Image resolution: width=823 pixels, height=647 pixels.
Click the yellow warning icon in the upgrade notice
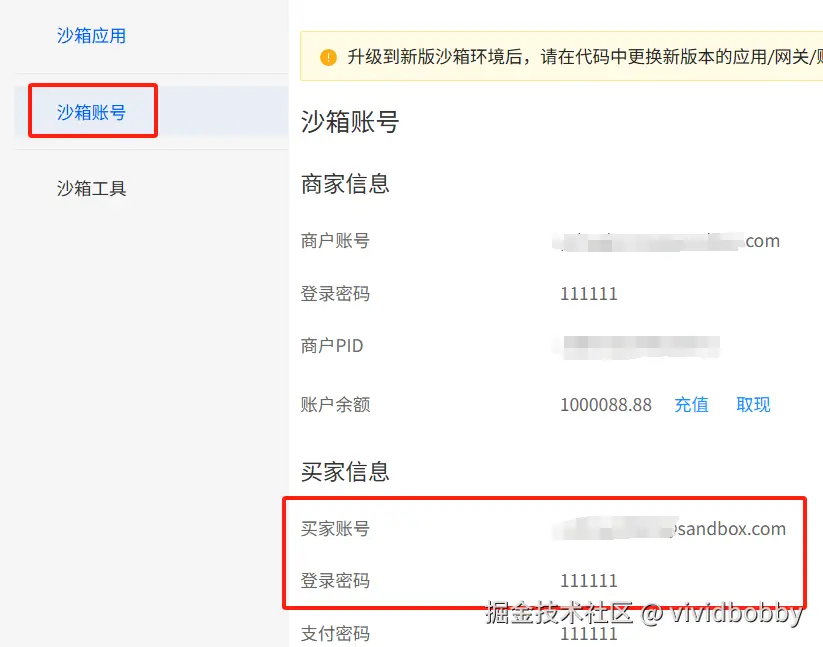pyautogui.click(x=327, y=57)
